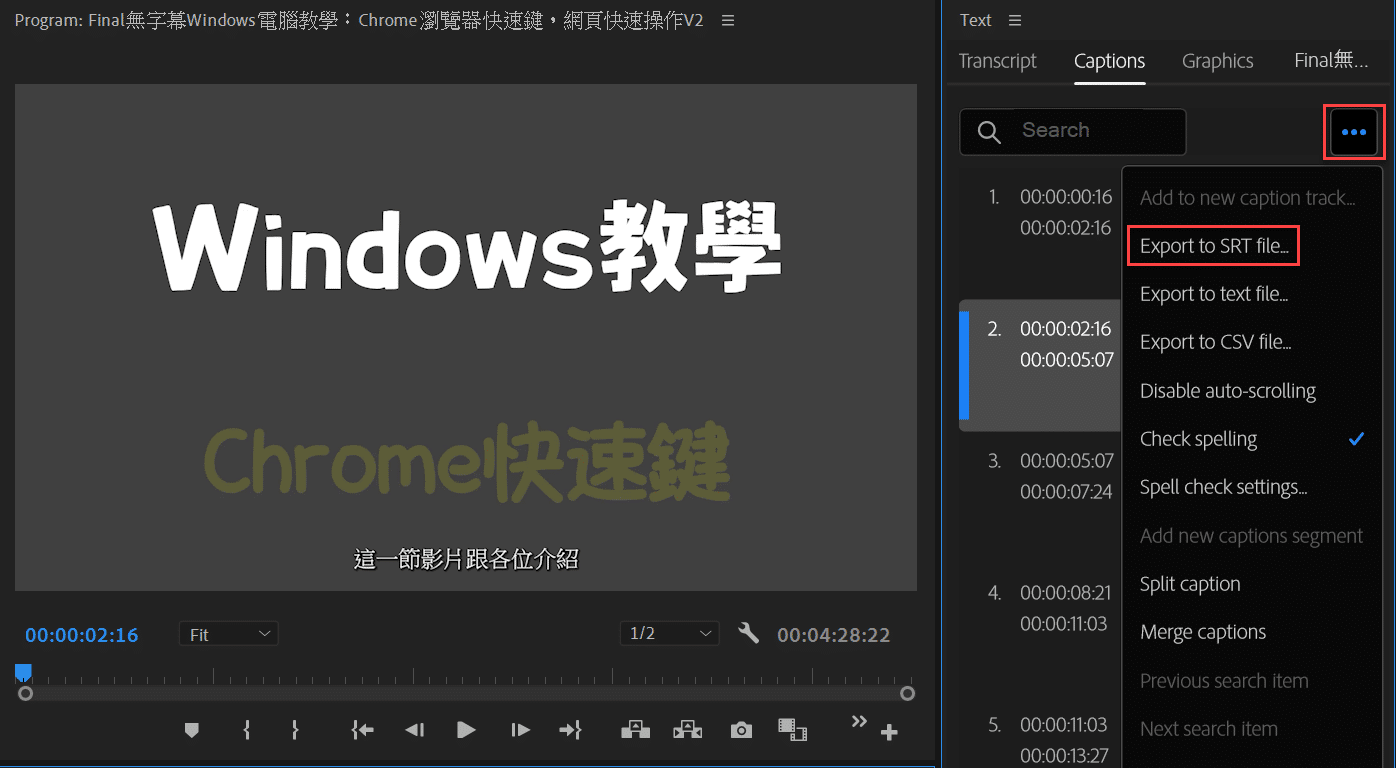This screenshot has width=1396, height=768.
Task: Click the blue current timecode 00:00:02:16
Action: [x=82, y=635]
